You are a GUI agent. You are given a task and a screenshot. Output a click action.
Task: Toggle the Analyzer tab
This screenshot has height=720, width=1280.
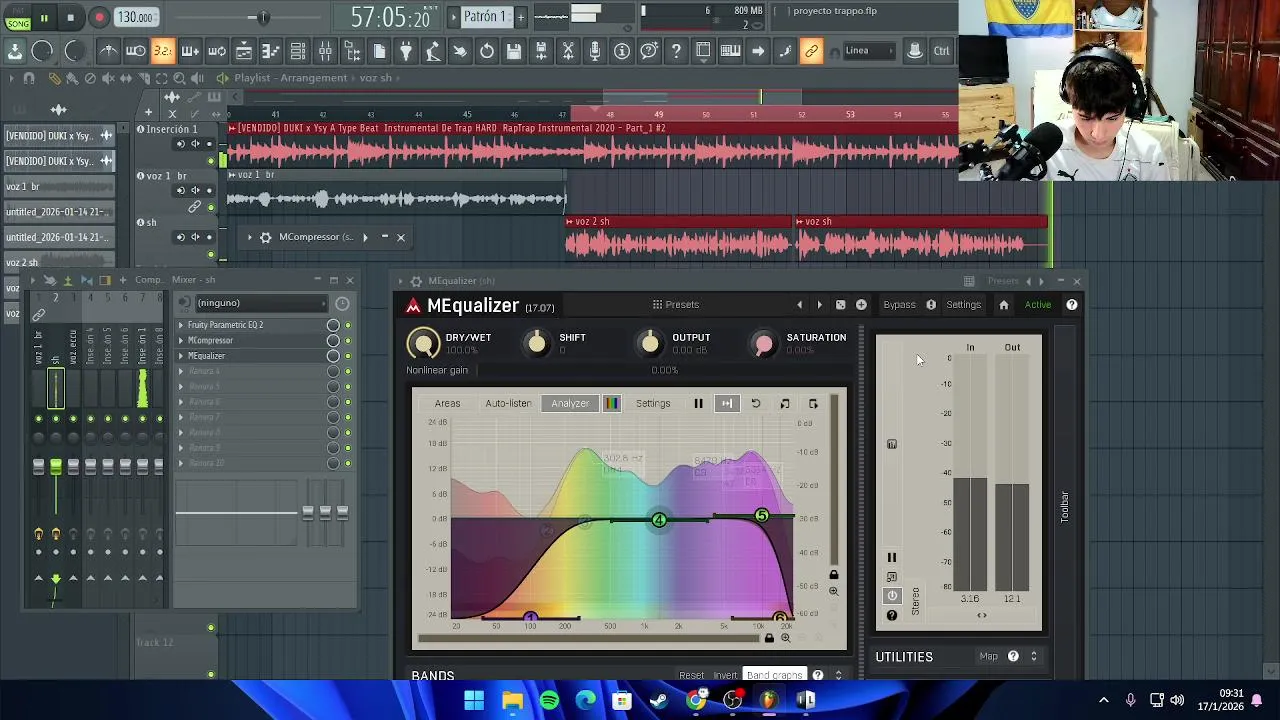570,403
